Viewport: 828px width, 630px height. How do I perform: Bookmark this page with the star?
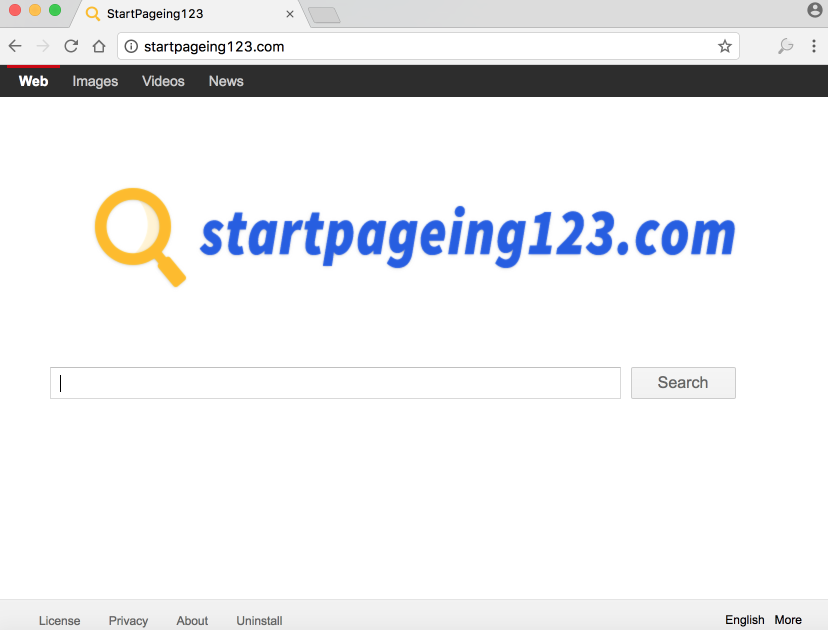(x=725, y=46)
